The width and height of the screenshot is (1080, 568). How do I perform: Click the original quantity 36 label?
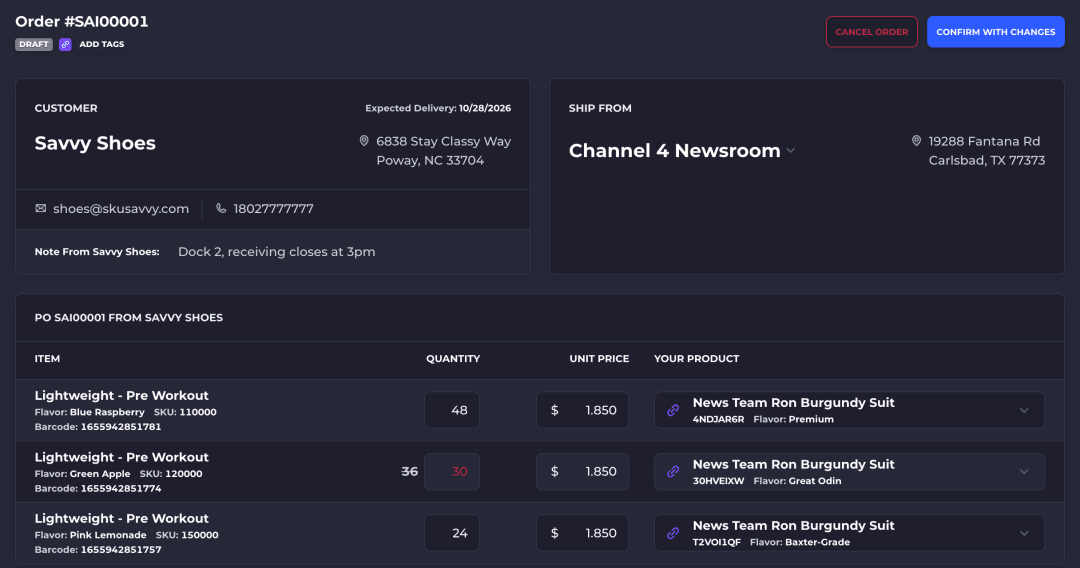(409, 472)
